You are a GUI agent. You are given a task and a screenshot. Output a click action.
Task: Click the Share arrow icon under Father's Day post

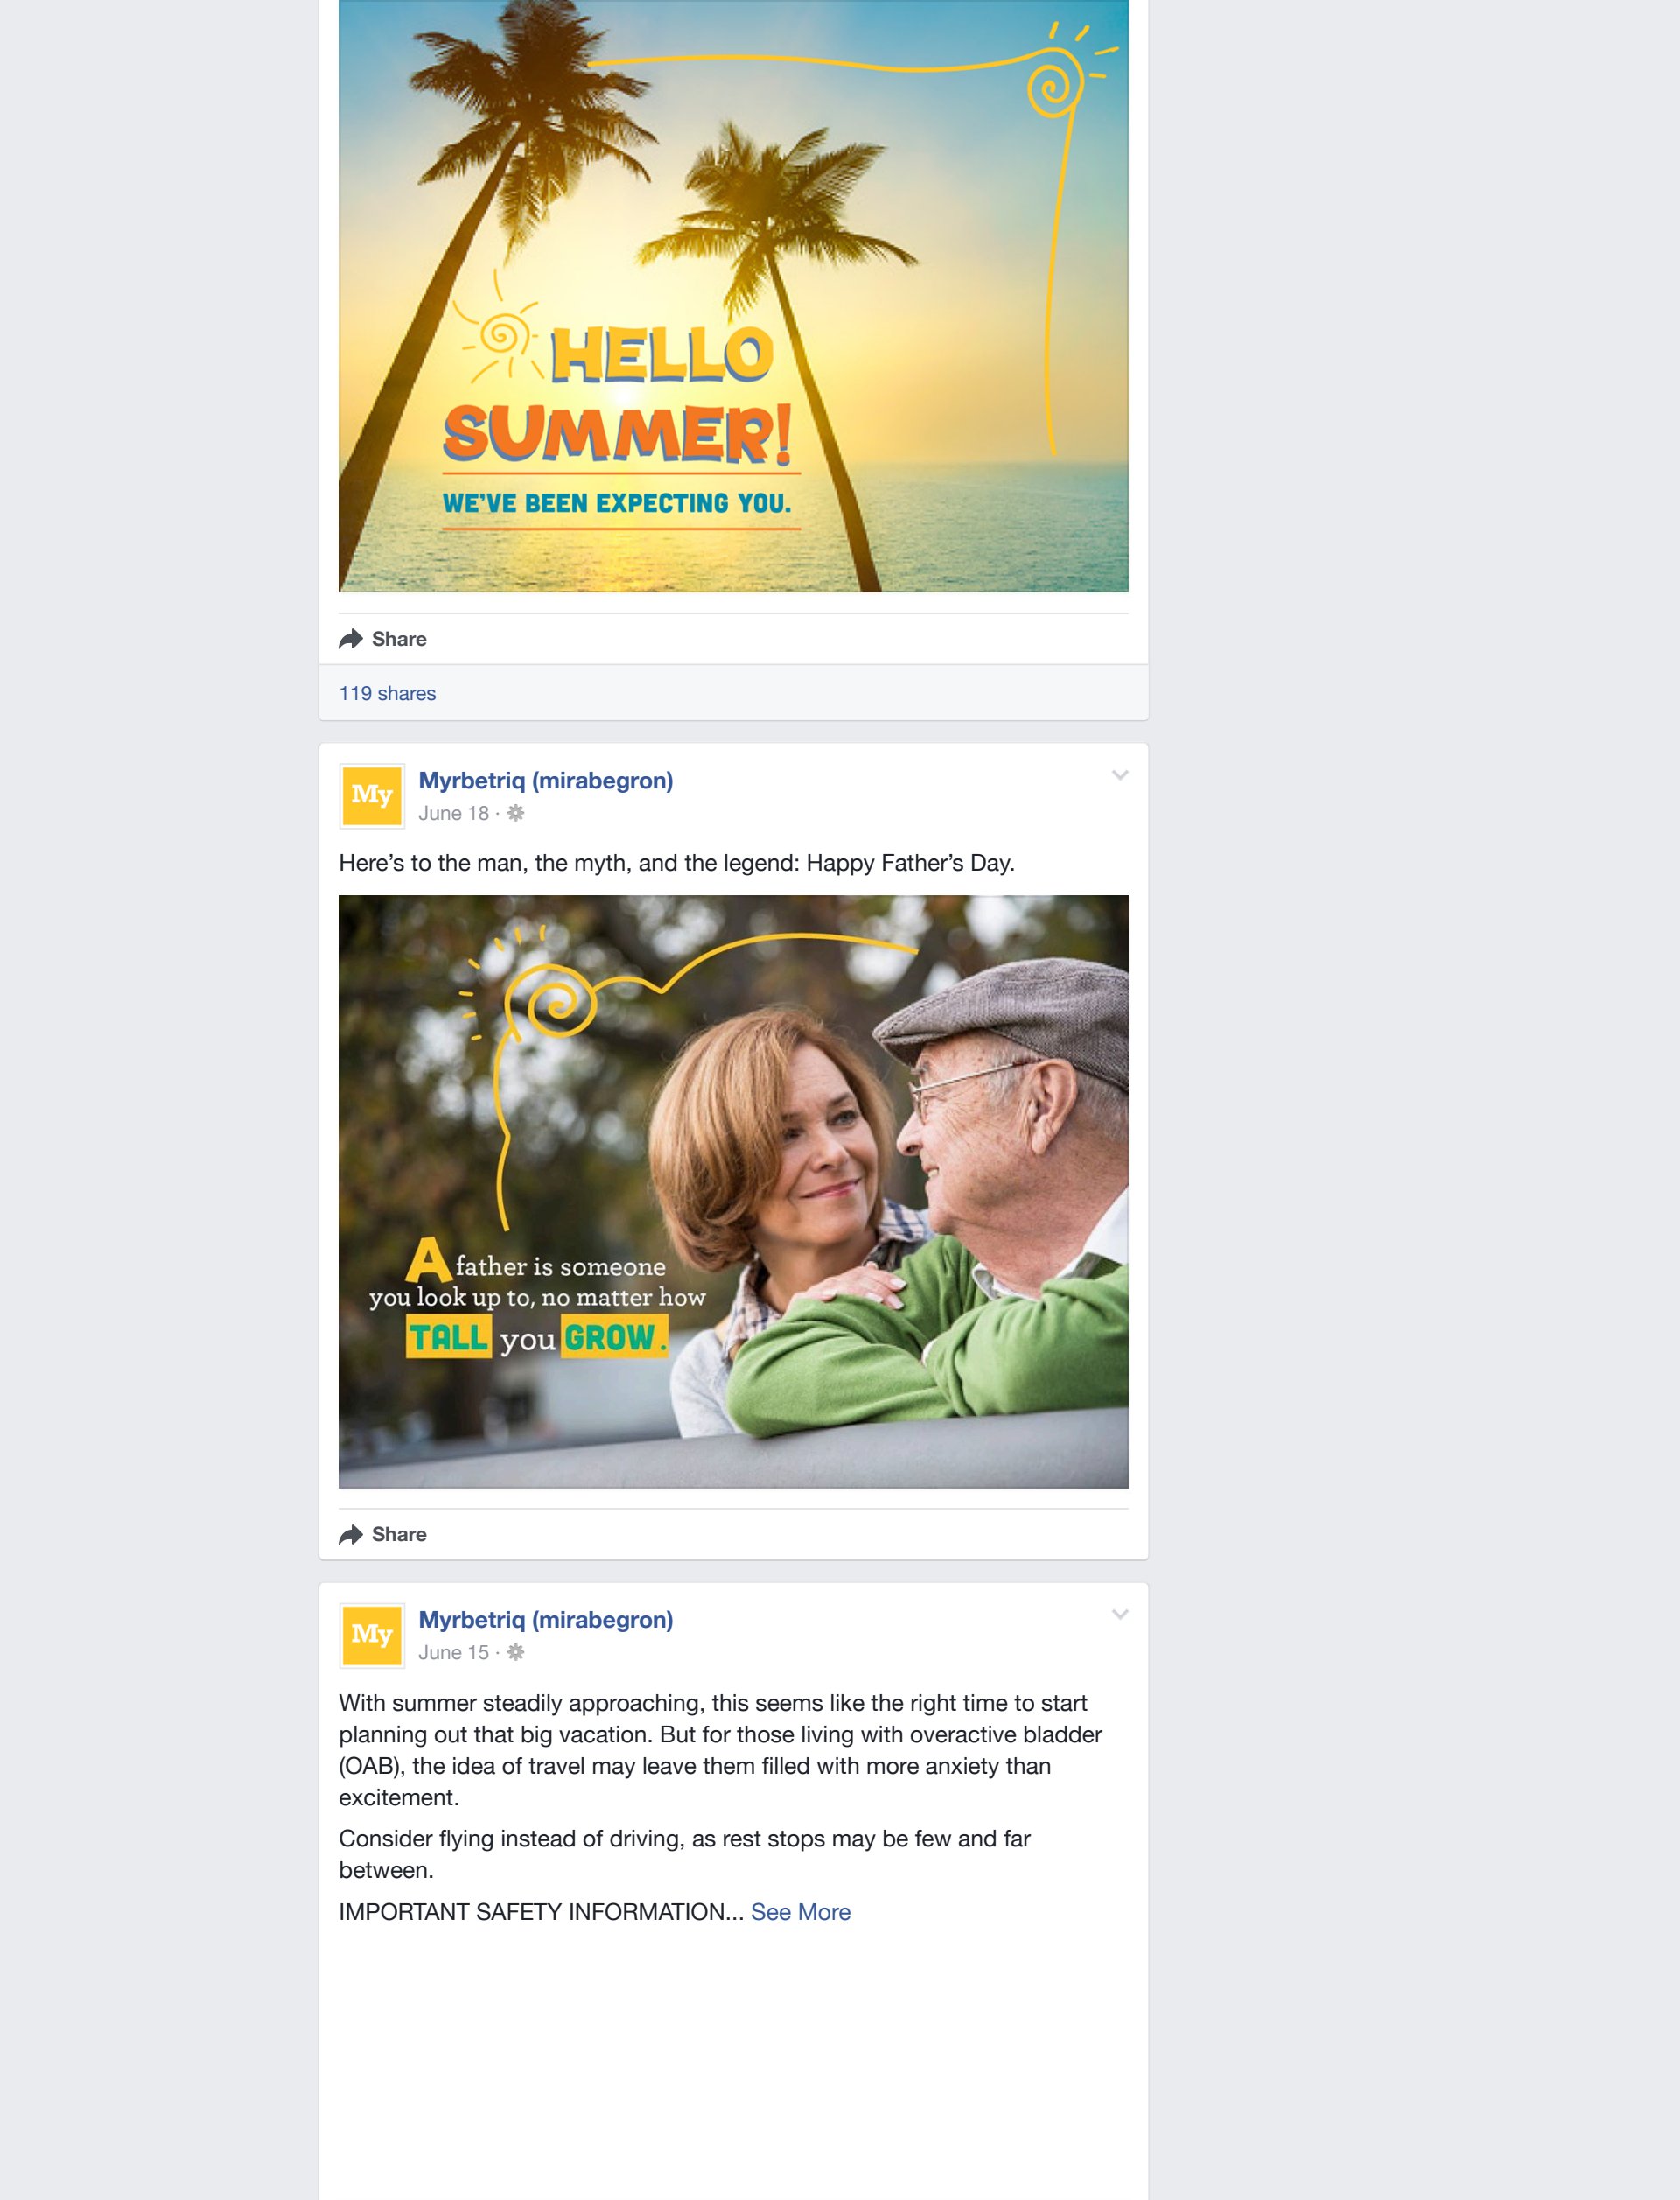point(350,1534)
